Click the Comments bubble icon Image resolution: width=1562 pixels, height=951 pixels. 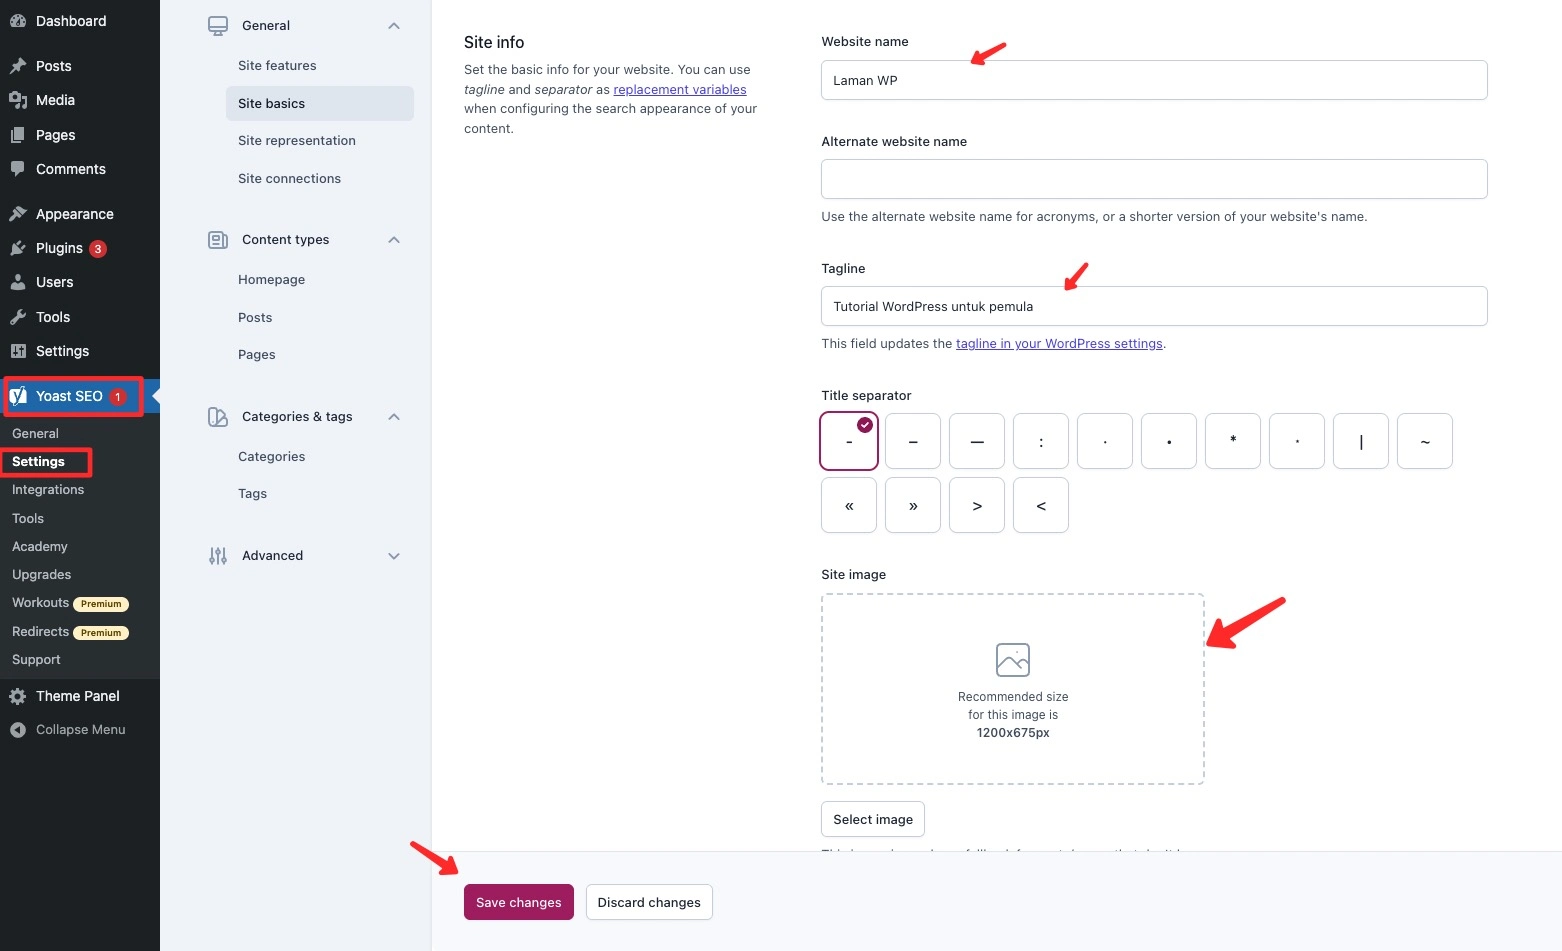(x=18, y=169)
